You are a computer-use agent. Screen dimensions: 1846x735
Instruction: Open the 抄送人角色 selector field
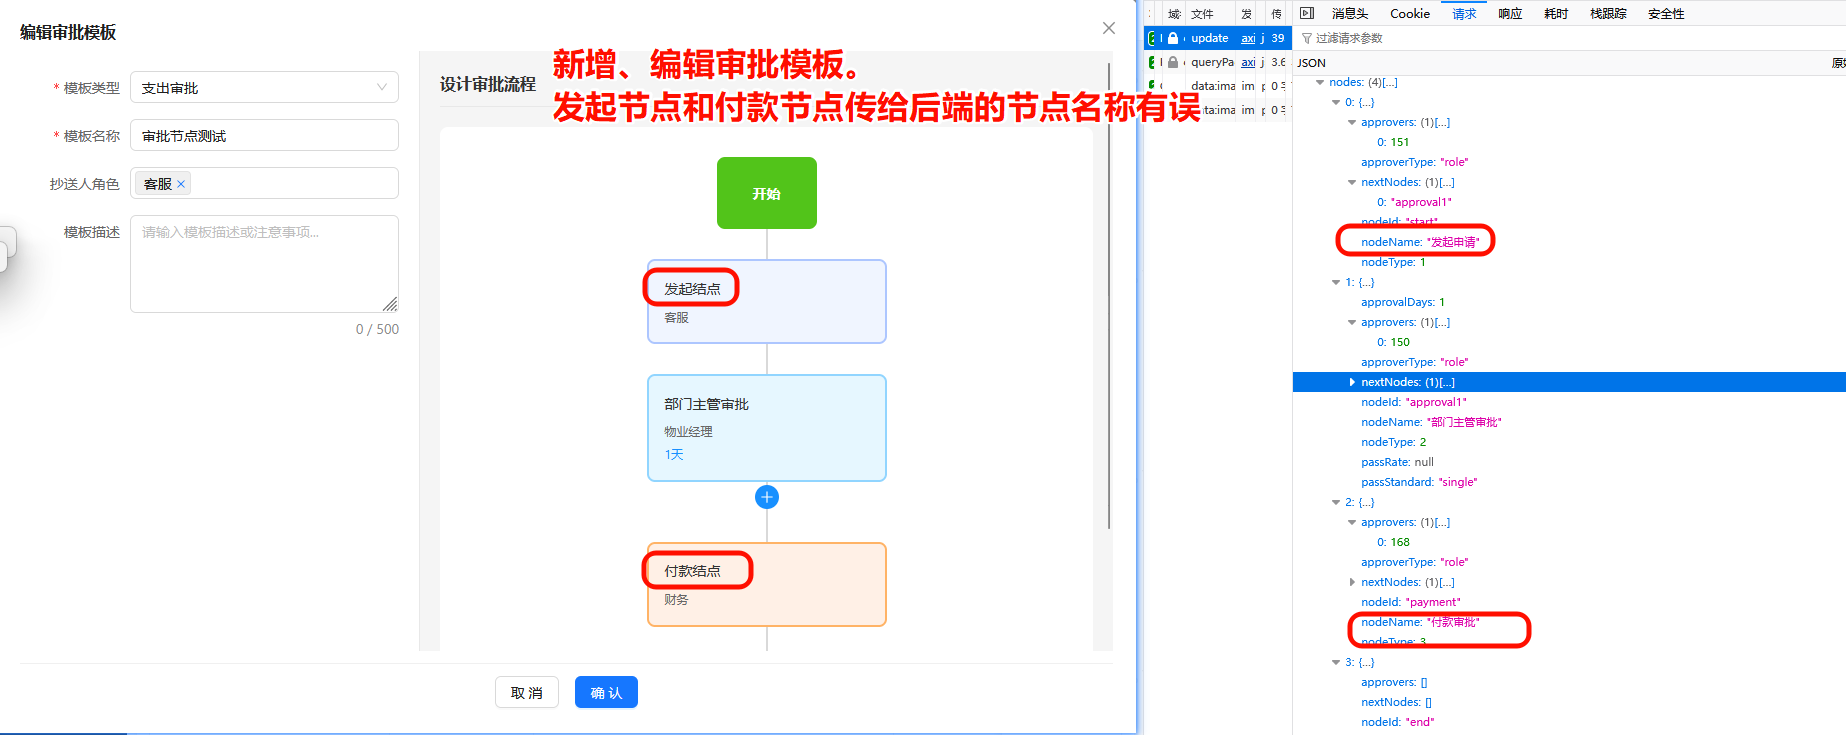tap(264, 183)
